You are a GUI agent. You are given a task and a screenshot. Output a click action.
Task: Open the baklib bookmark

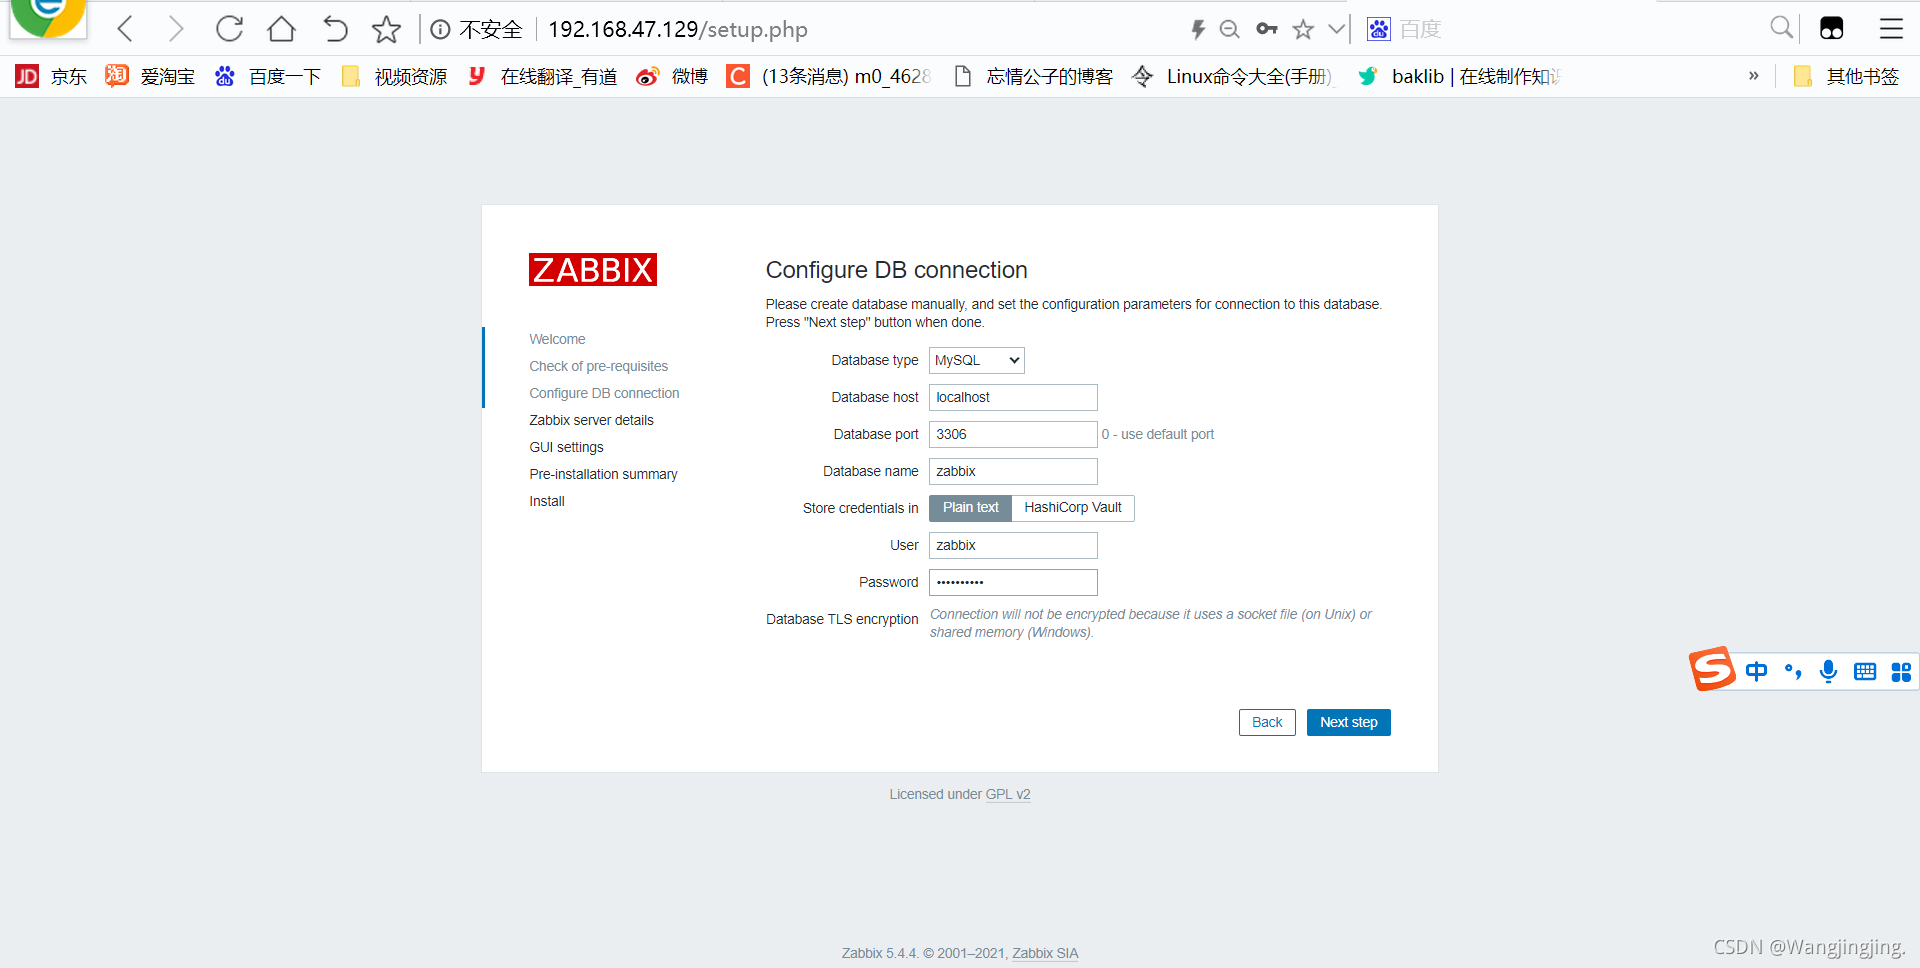[x=1459, y=76]
